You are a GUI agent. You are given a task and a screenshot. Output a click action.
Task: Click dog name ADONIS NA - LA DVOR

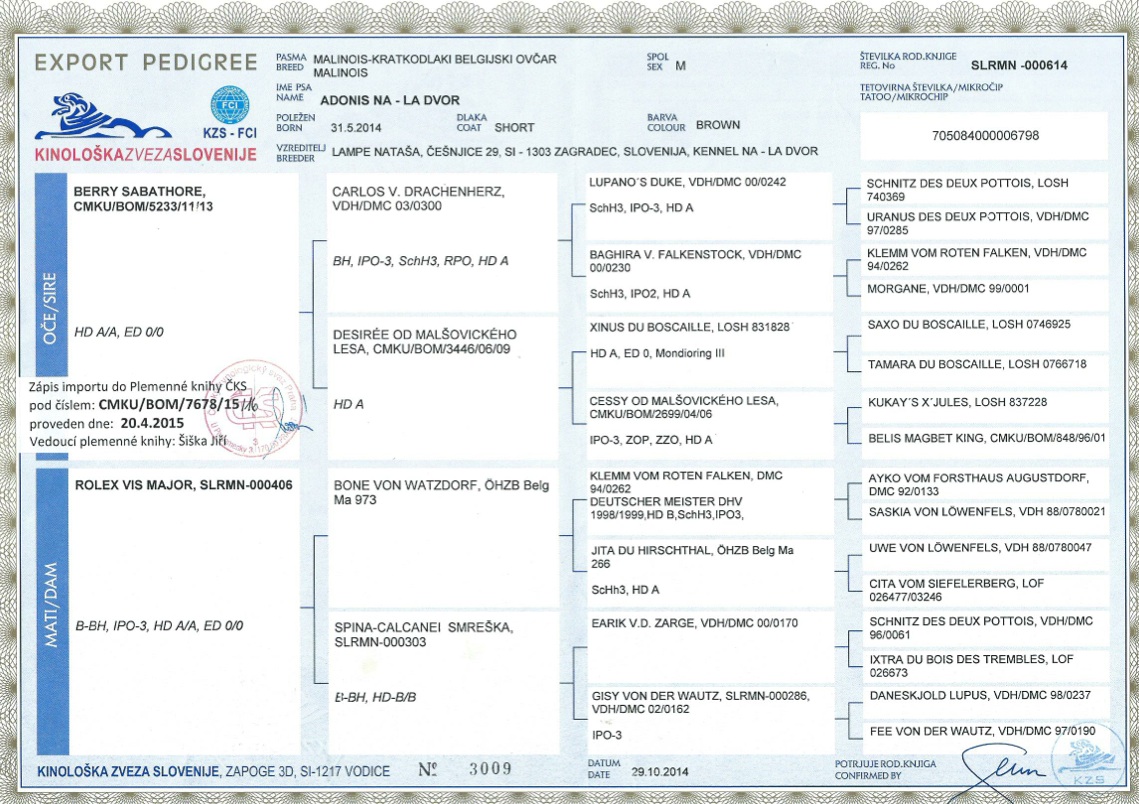pyautogui.click(x=390, y=100)
